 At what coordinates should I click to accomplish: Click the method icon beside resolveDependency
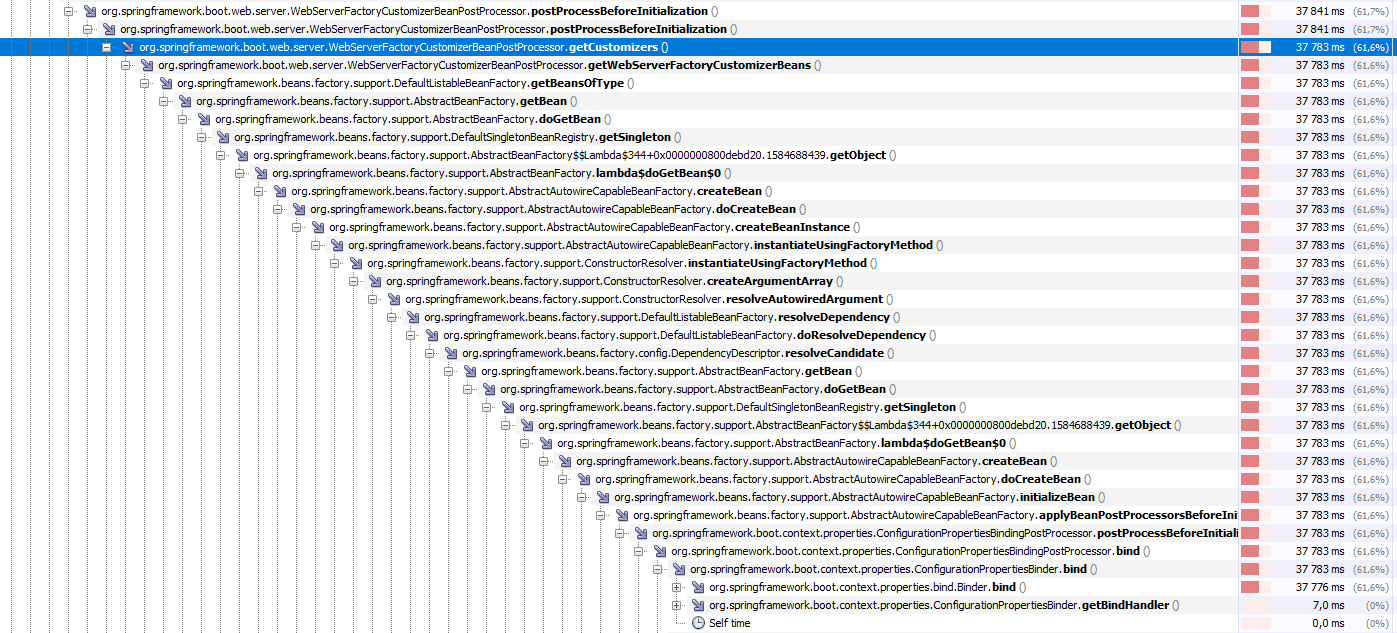414,317
